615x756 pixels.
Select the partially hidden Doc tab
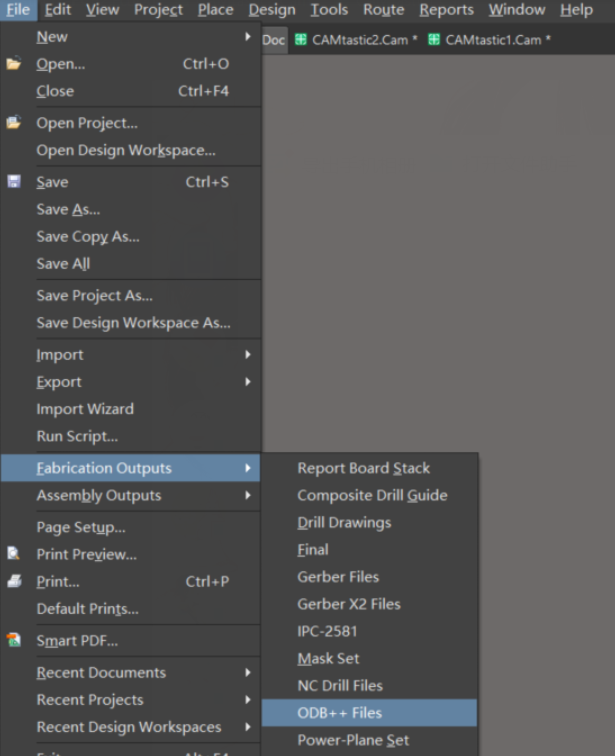(274, 40)
